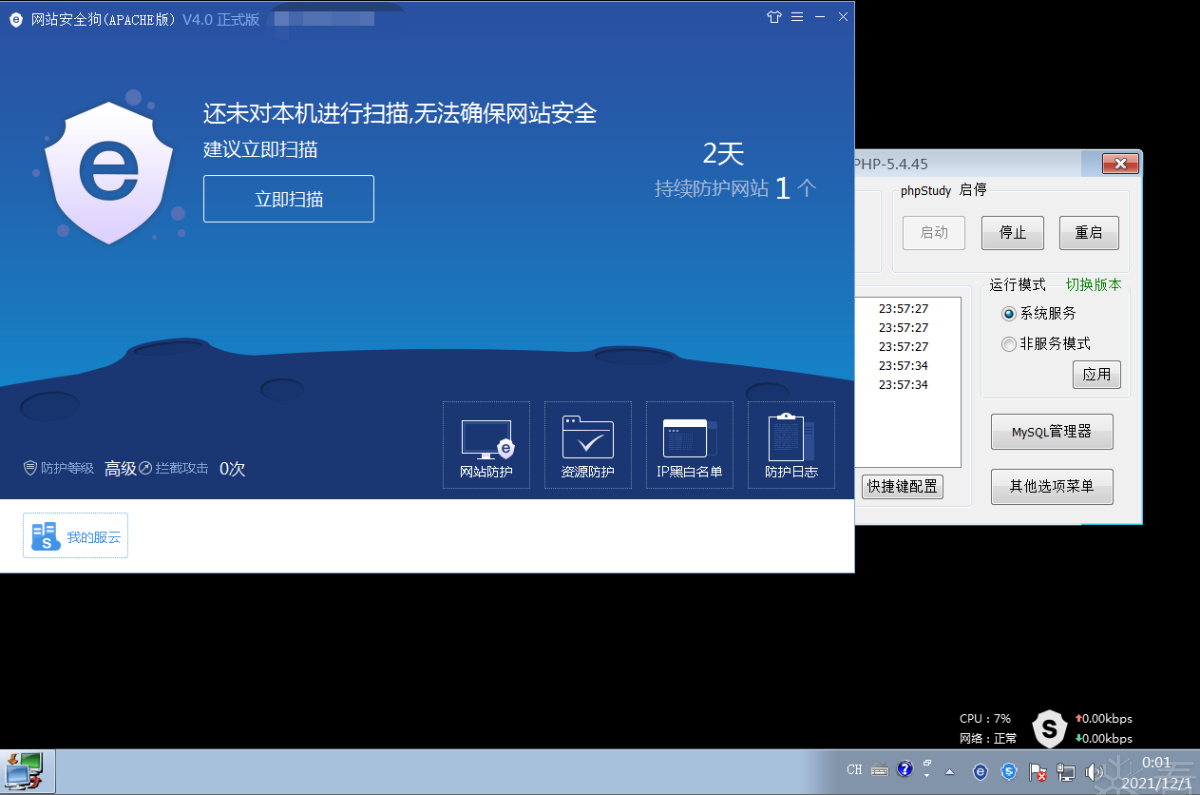Click the SafeDog app icon in title bar
Image resolution: width=1200 pixels, height=795 pixels.
[x=16, y=18]
